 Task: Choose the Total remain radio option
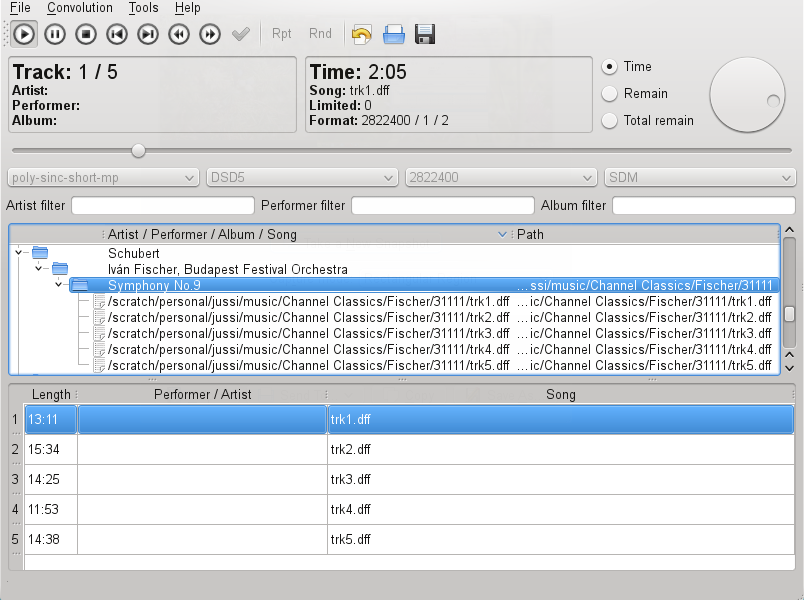click(609, 121)
